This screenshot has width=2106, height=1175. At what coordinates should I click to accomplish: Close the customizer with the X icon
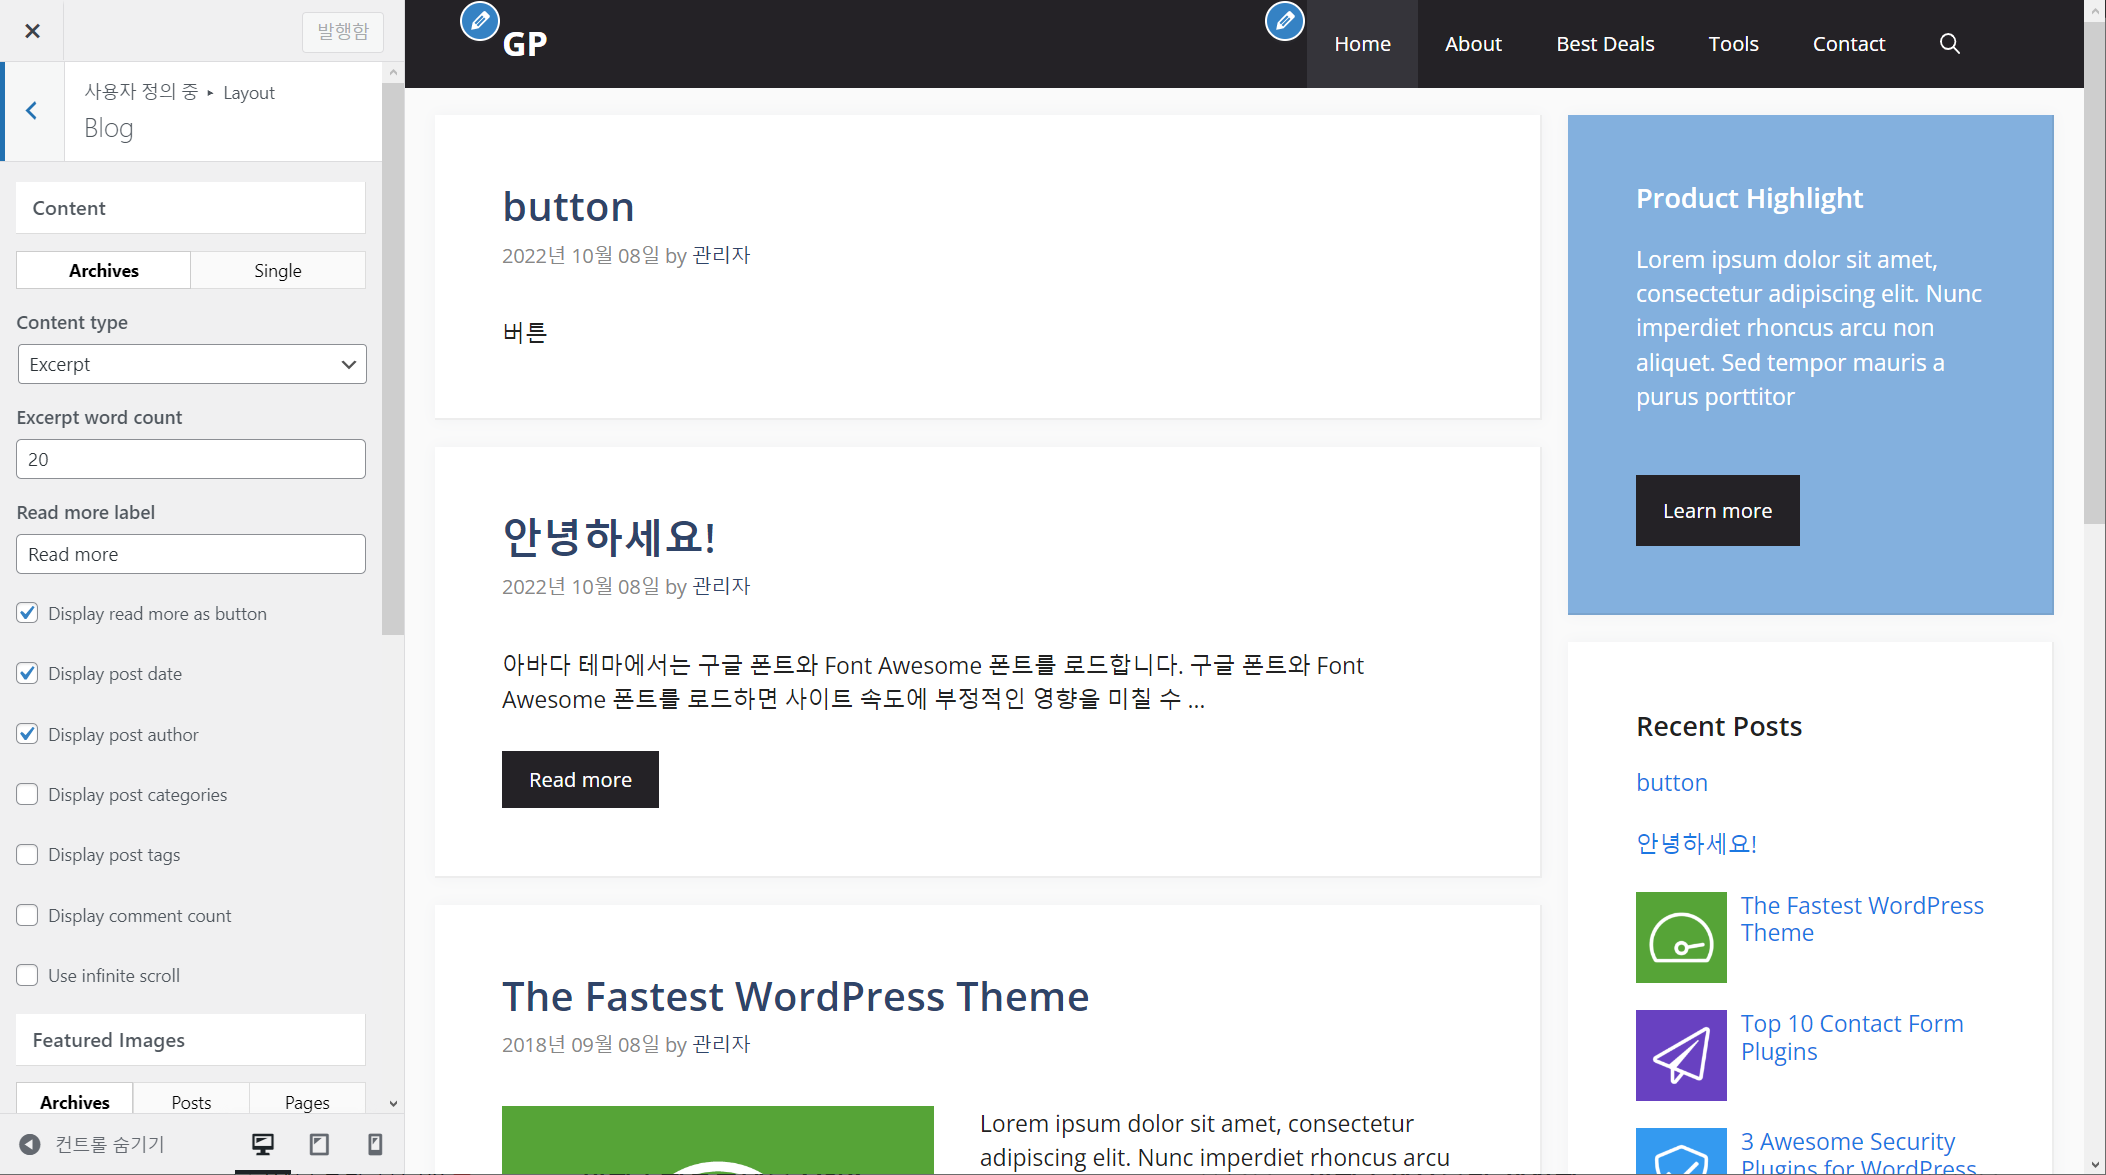tap(32, 31)
